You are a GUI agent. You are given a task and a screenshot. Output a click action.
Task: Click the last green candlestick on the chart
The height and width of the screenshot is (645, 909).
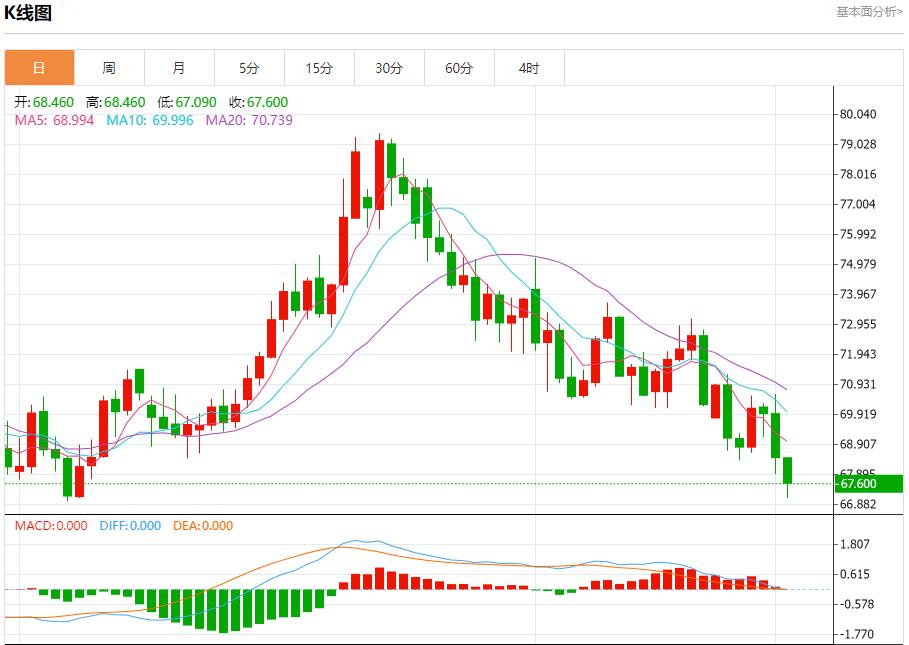click(788, 471)
